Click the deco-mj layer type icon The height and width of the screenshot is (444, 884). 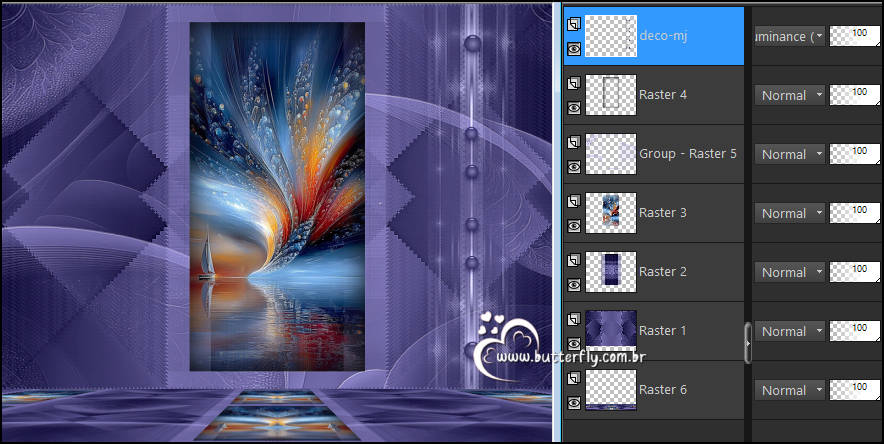573,24
